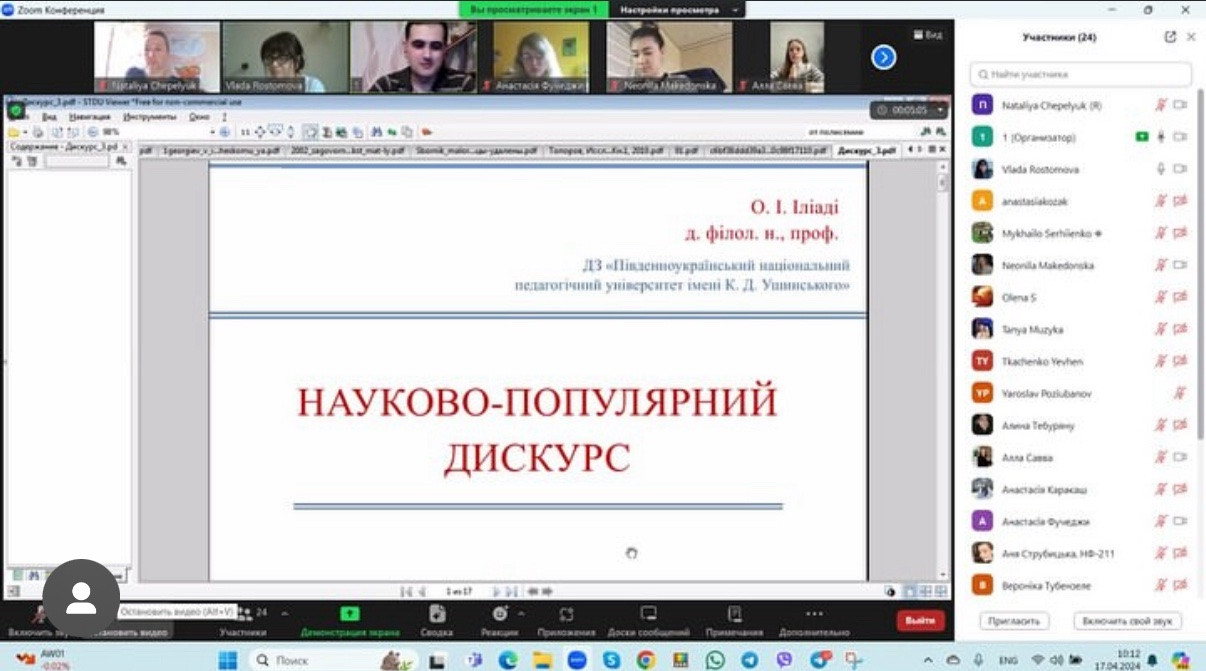This screenshot has height=671, width=1206.
Task: Open the 'Приложения' apps icon
Action: [566, 614]
